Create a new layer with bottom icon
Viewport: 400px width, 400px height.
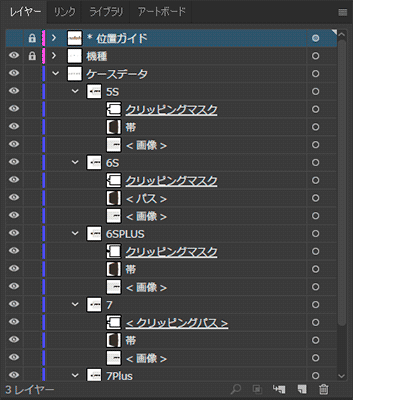pyautogui.click(x=302, y=389)
